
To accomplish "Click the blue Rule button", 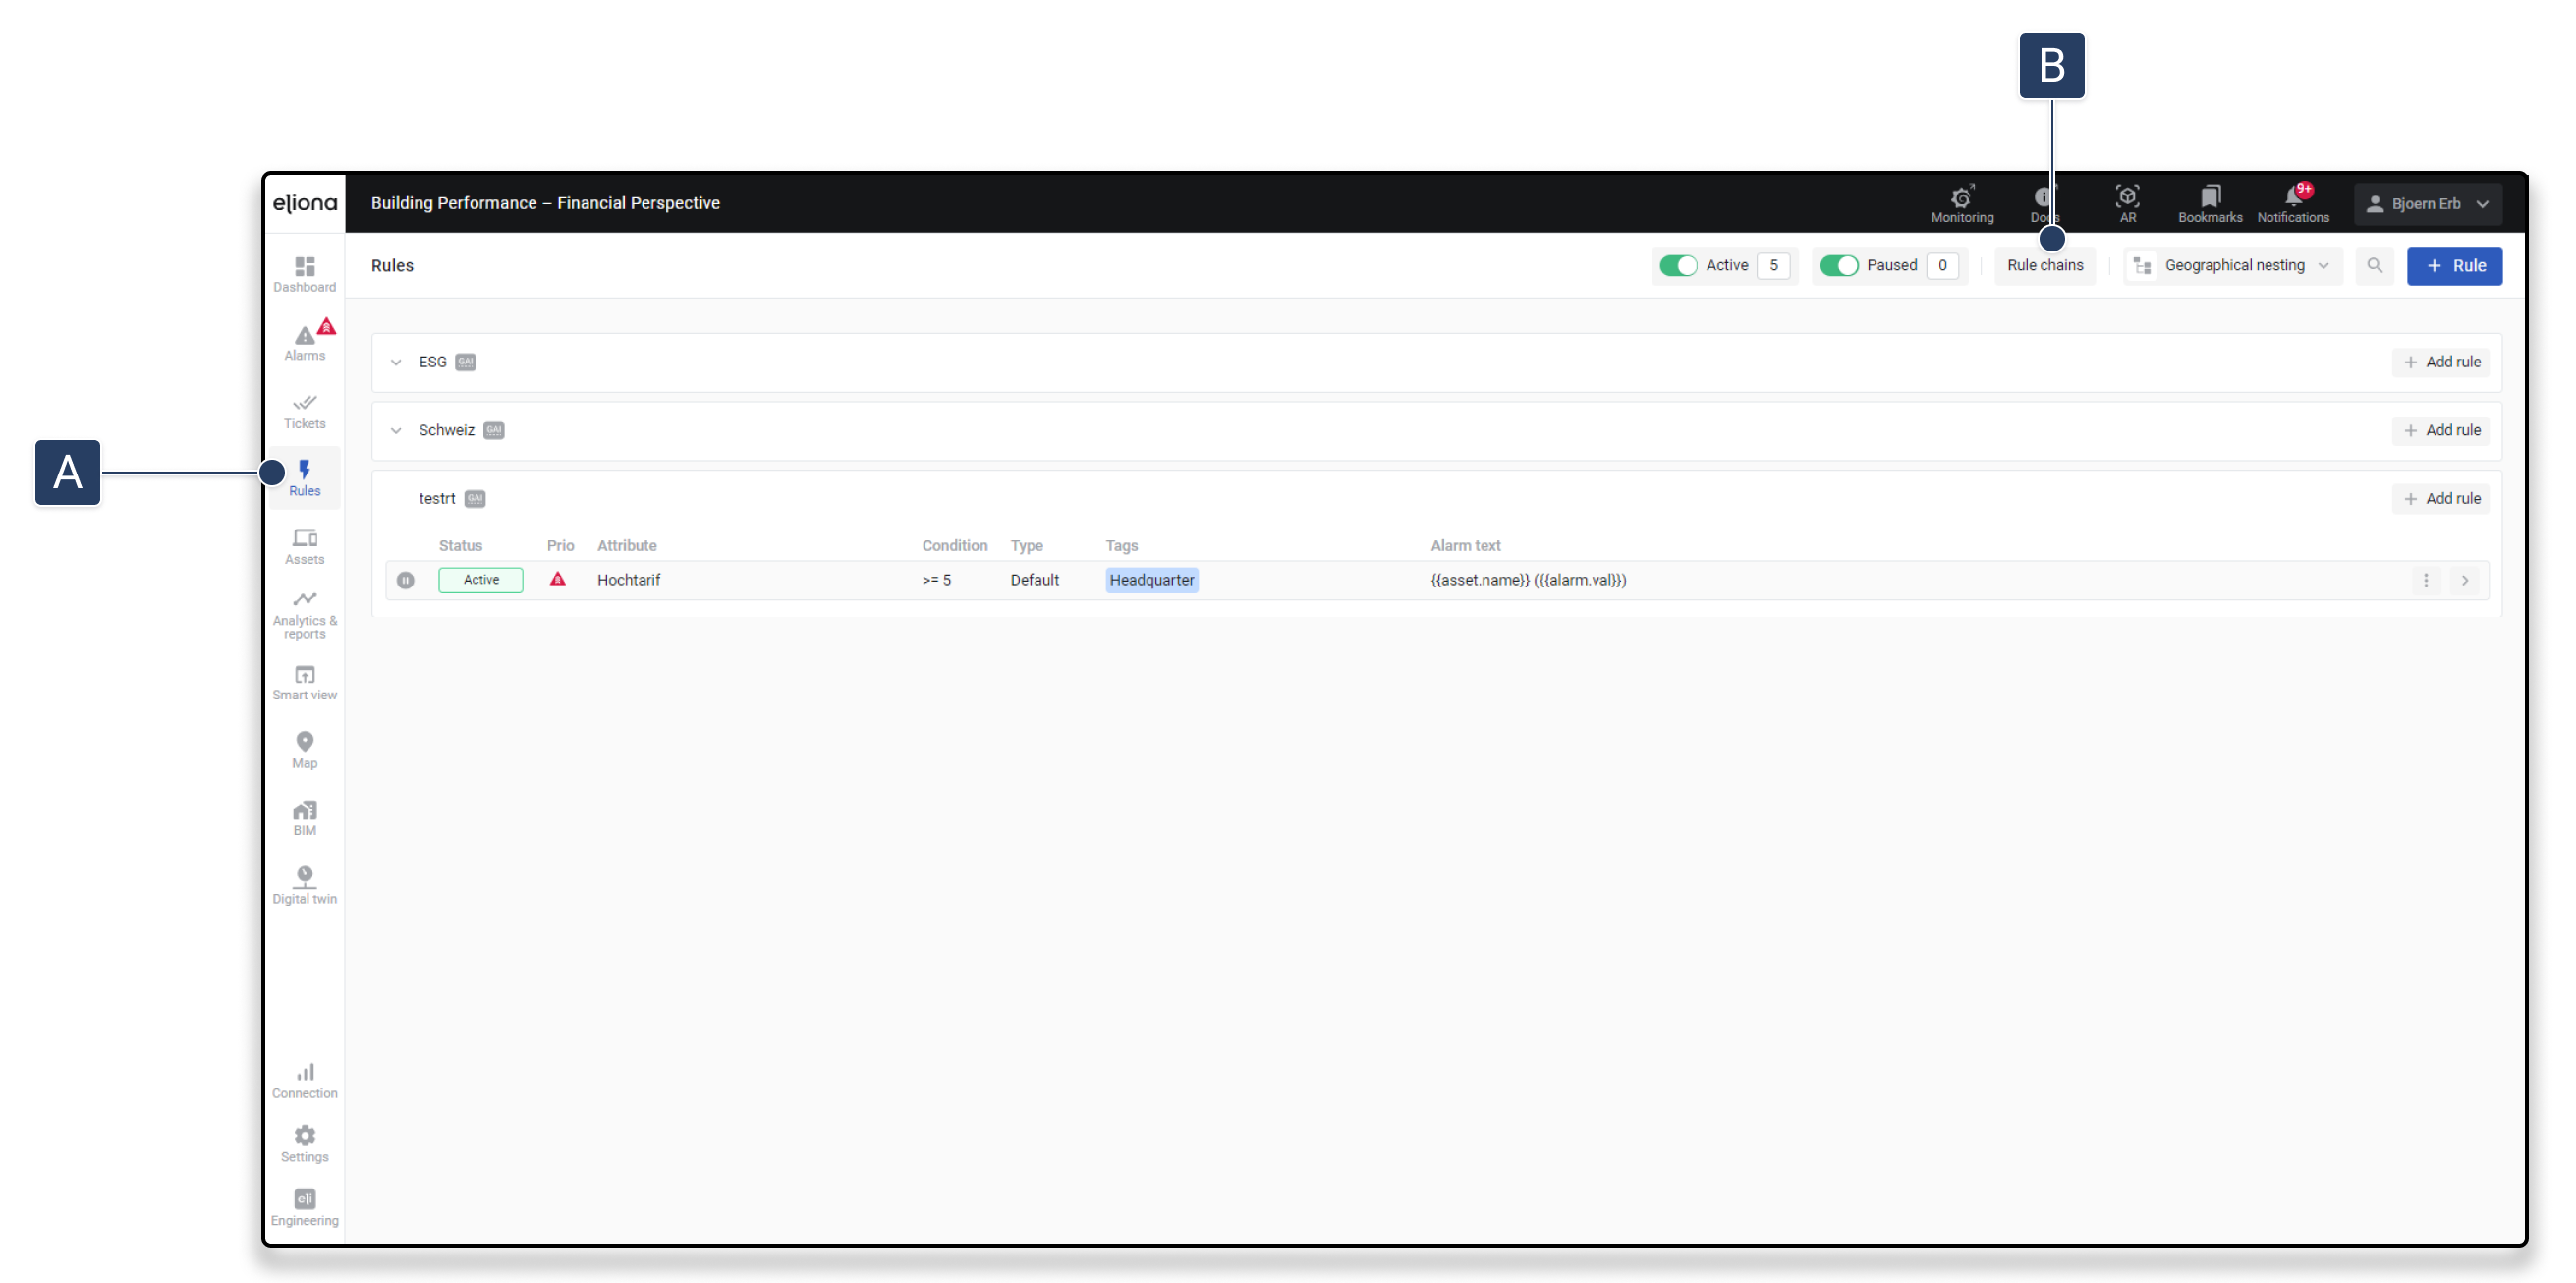I will [x=2453, y=265].
